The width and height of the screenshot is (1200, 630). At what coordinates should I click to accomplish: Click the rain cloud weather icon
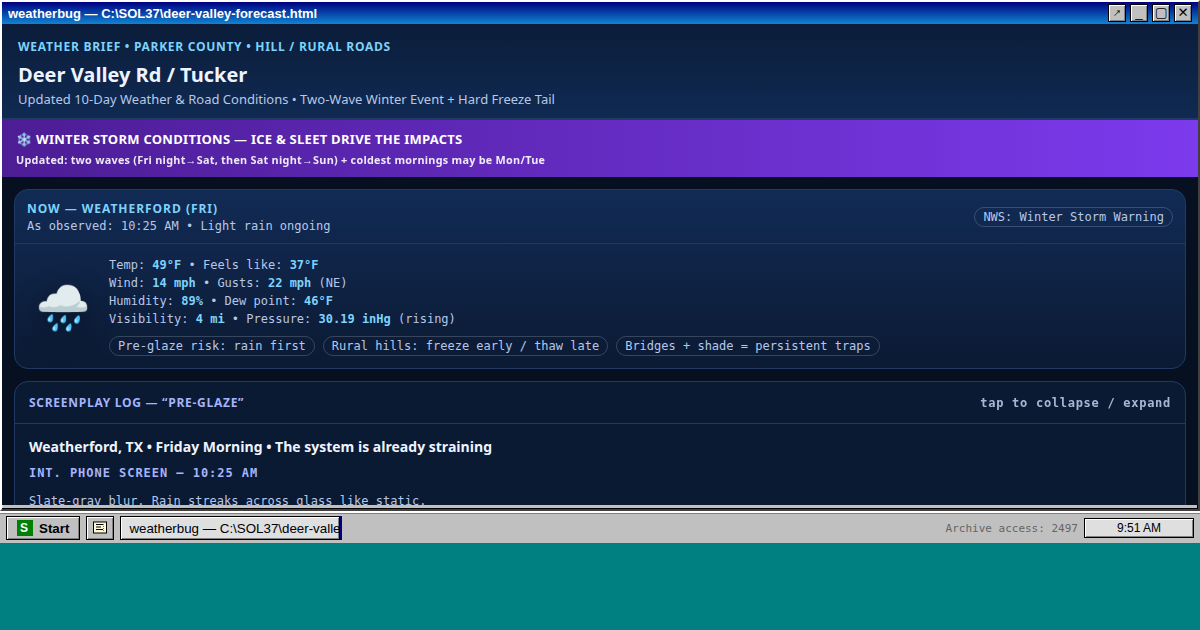(x=63, y=307)
